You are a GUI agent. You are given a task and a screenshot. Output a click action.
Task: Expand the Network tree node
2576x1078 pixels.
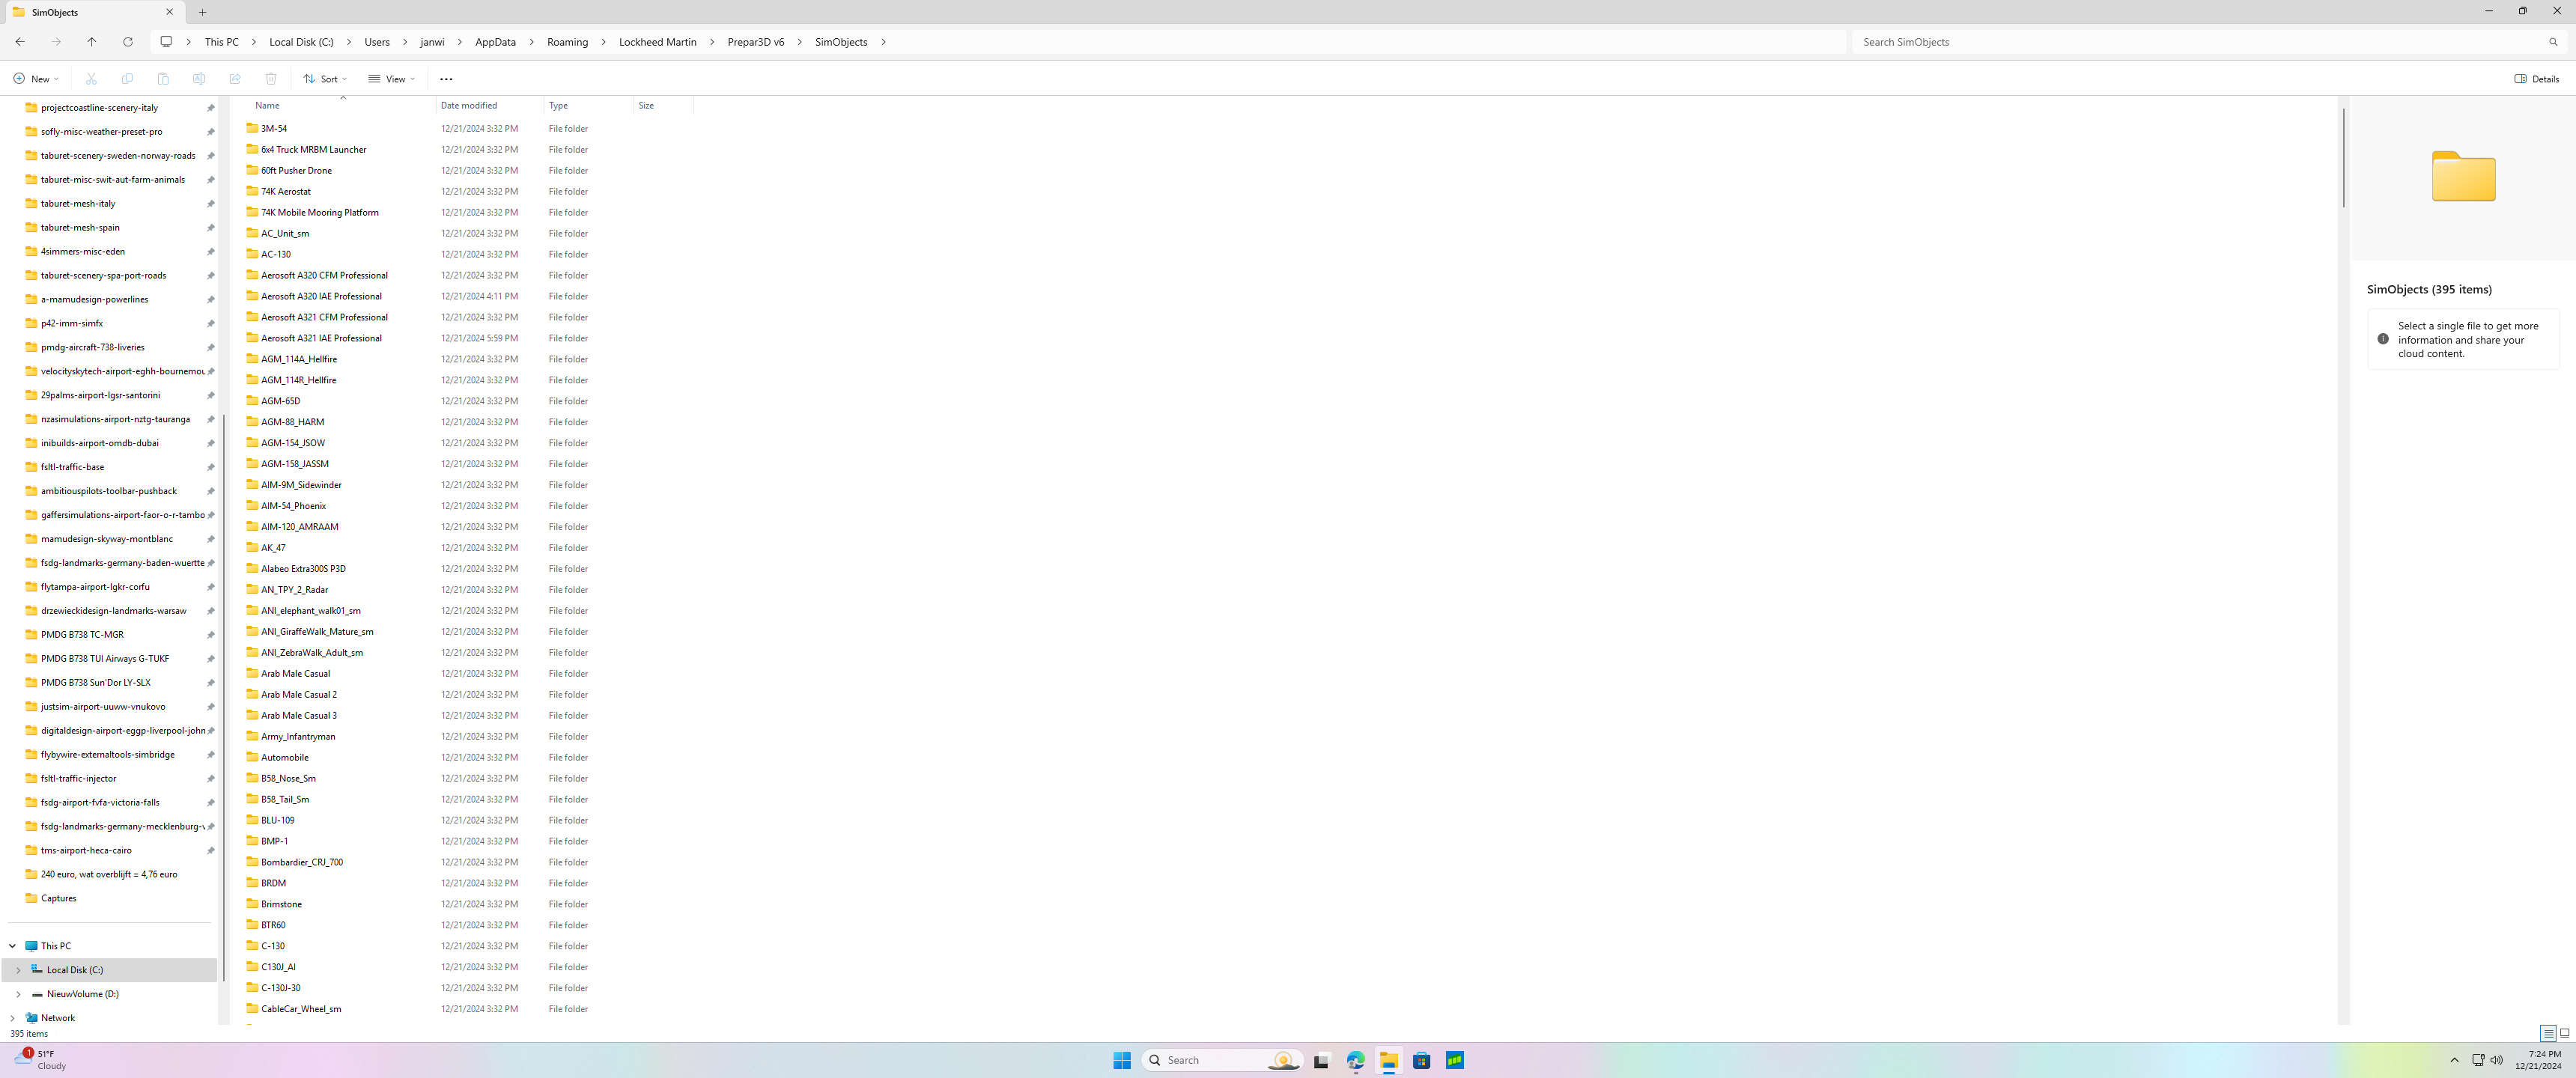click(x=13, y=1018)
